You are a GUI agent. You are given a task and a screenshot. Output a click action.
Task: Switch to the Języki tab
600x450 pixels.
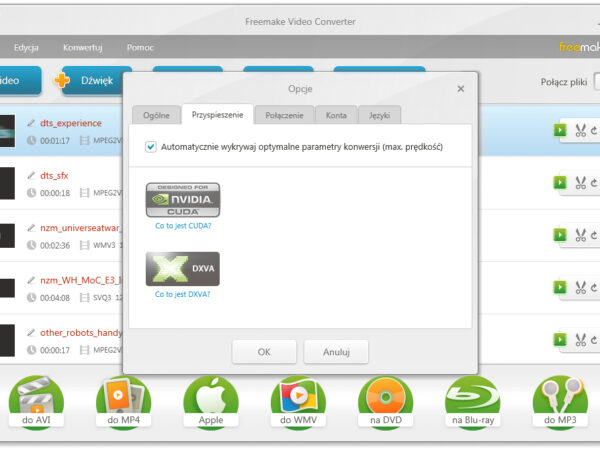click(x=380, y=115)
